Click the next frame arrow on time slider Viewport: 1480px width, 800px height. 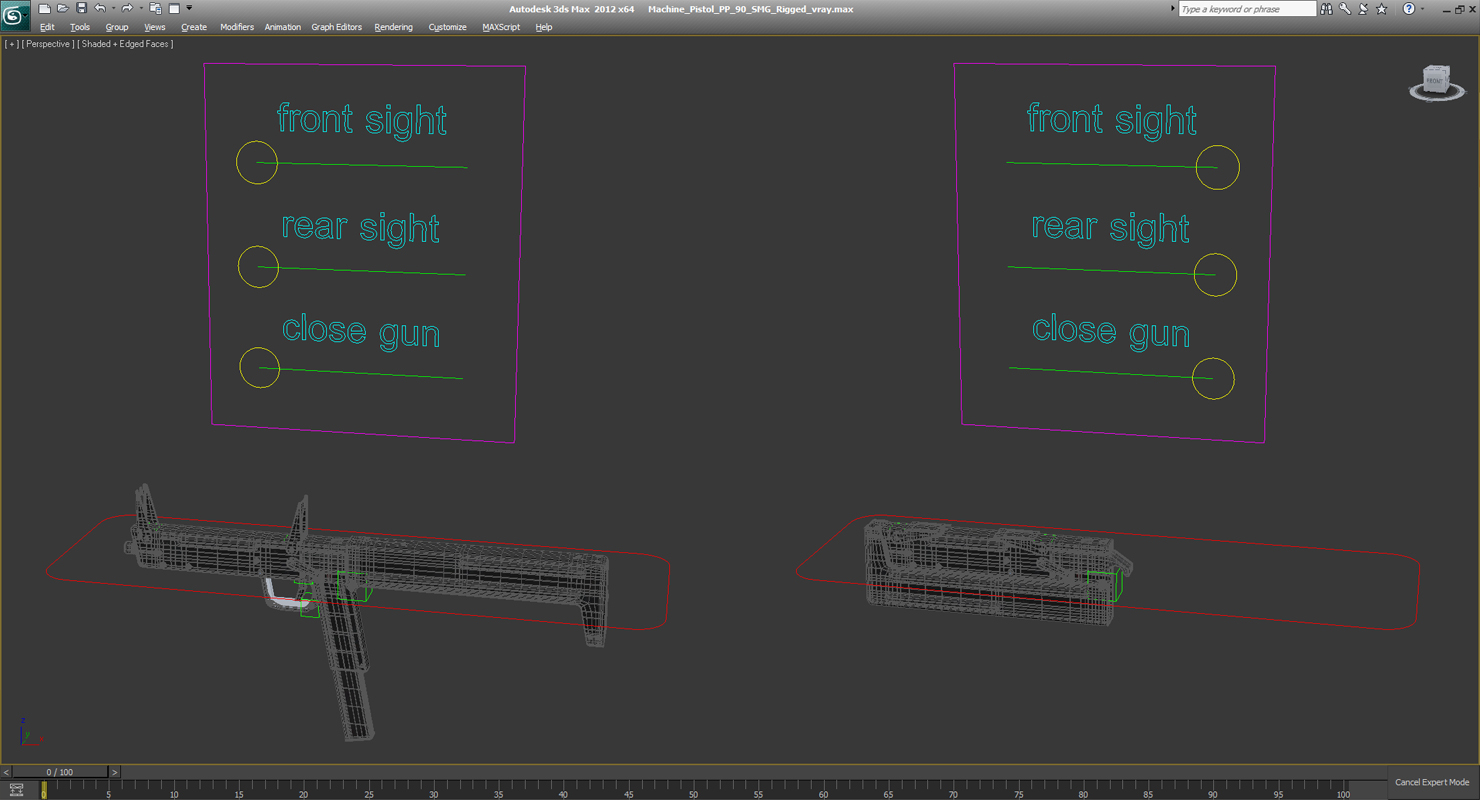114,772
